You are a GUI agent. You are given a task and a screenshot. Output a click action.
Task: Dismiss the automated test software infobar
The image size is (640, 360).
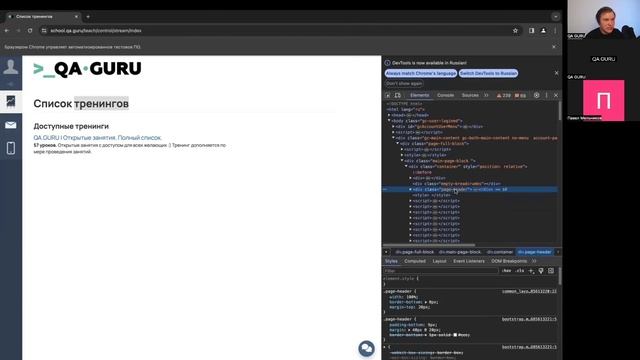pos(553,47)
